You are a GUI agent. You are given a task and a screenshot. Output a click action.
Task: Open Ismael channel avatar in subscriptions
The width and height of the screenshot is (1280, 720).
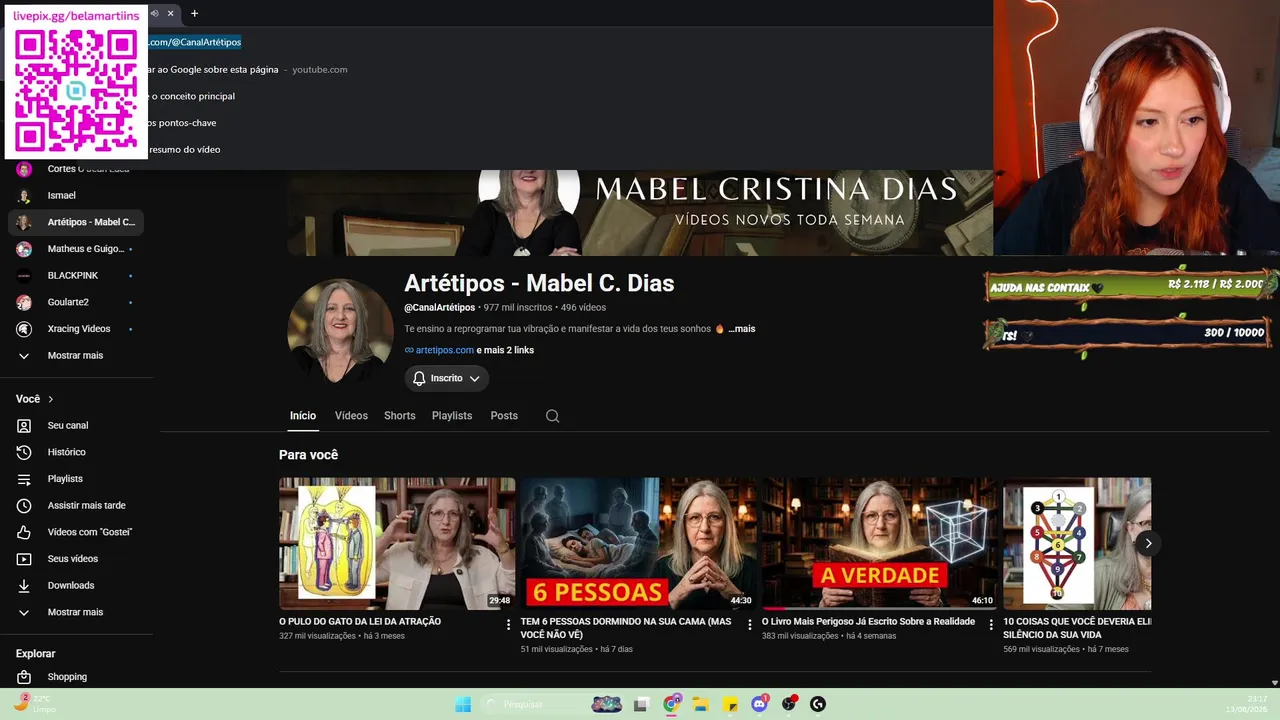pyautogui.click(x=24, y=195)
